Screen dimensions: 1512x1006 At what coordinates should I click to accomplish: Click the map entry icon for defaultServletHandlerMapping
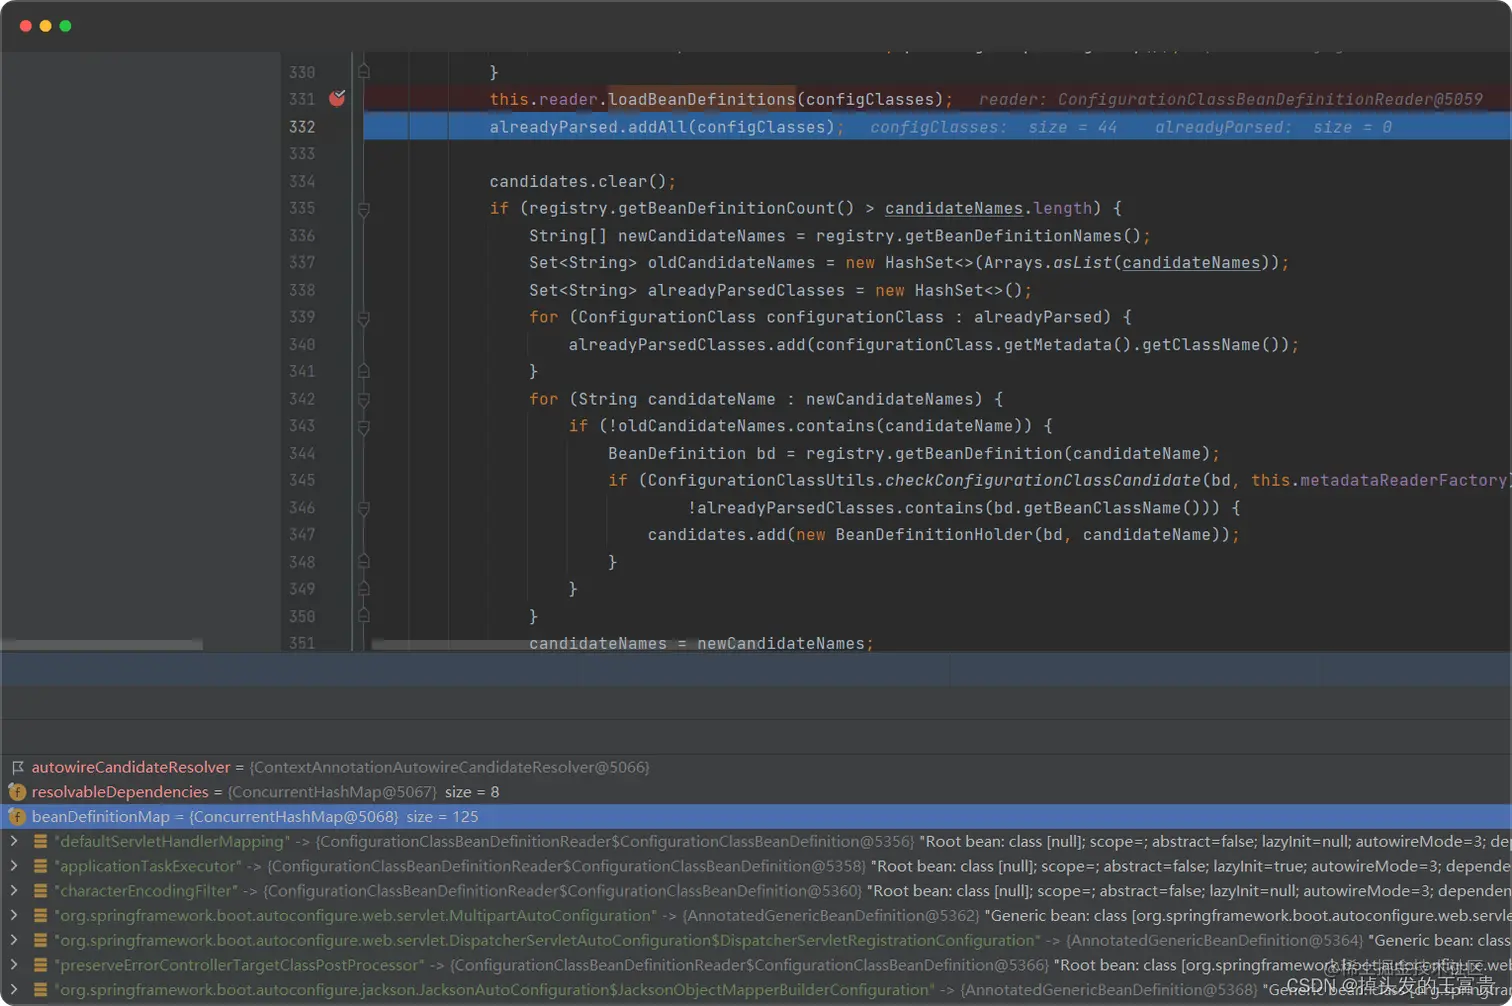41,842
